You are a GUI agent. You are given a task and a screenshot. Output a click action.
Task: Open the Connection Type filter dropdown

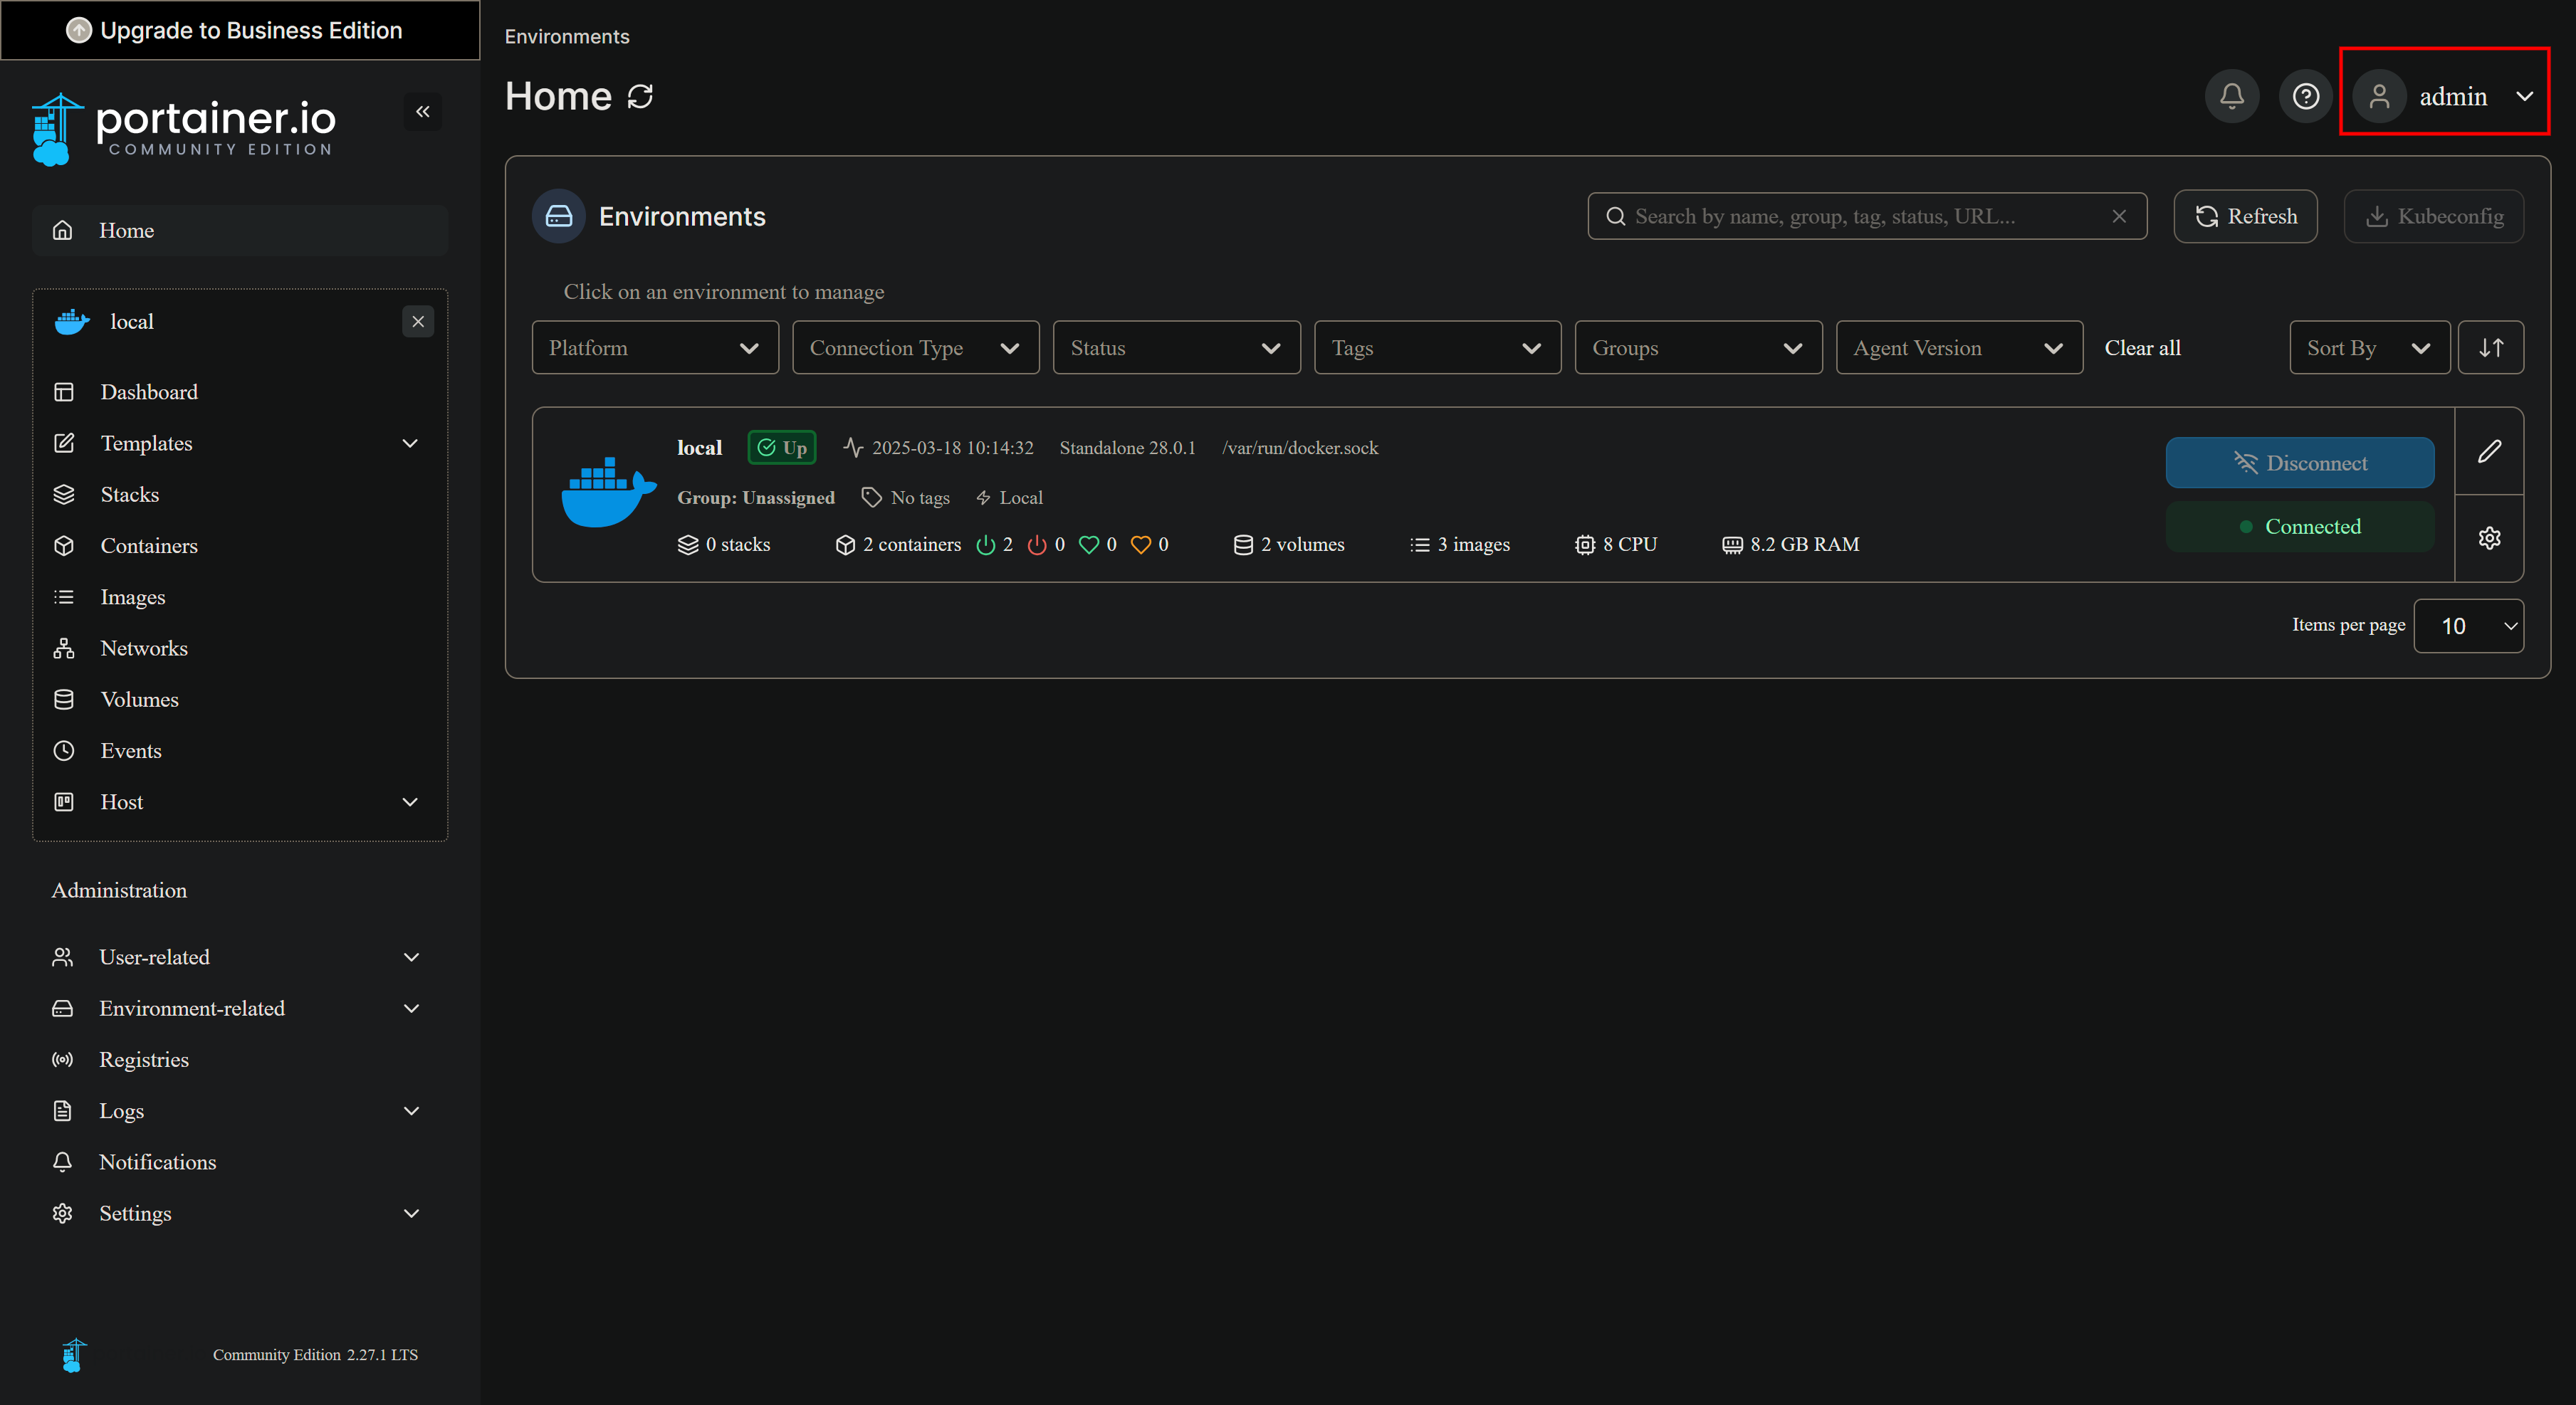click(x=915, y=347)
